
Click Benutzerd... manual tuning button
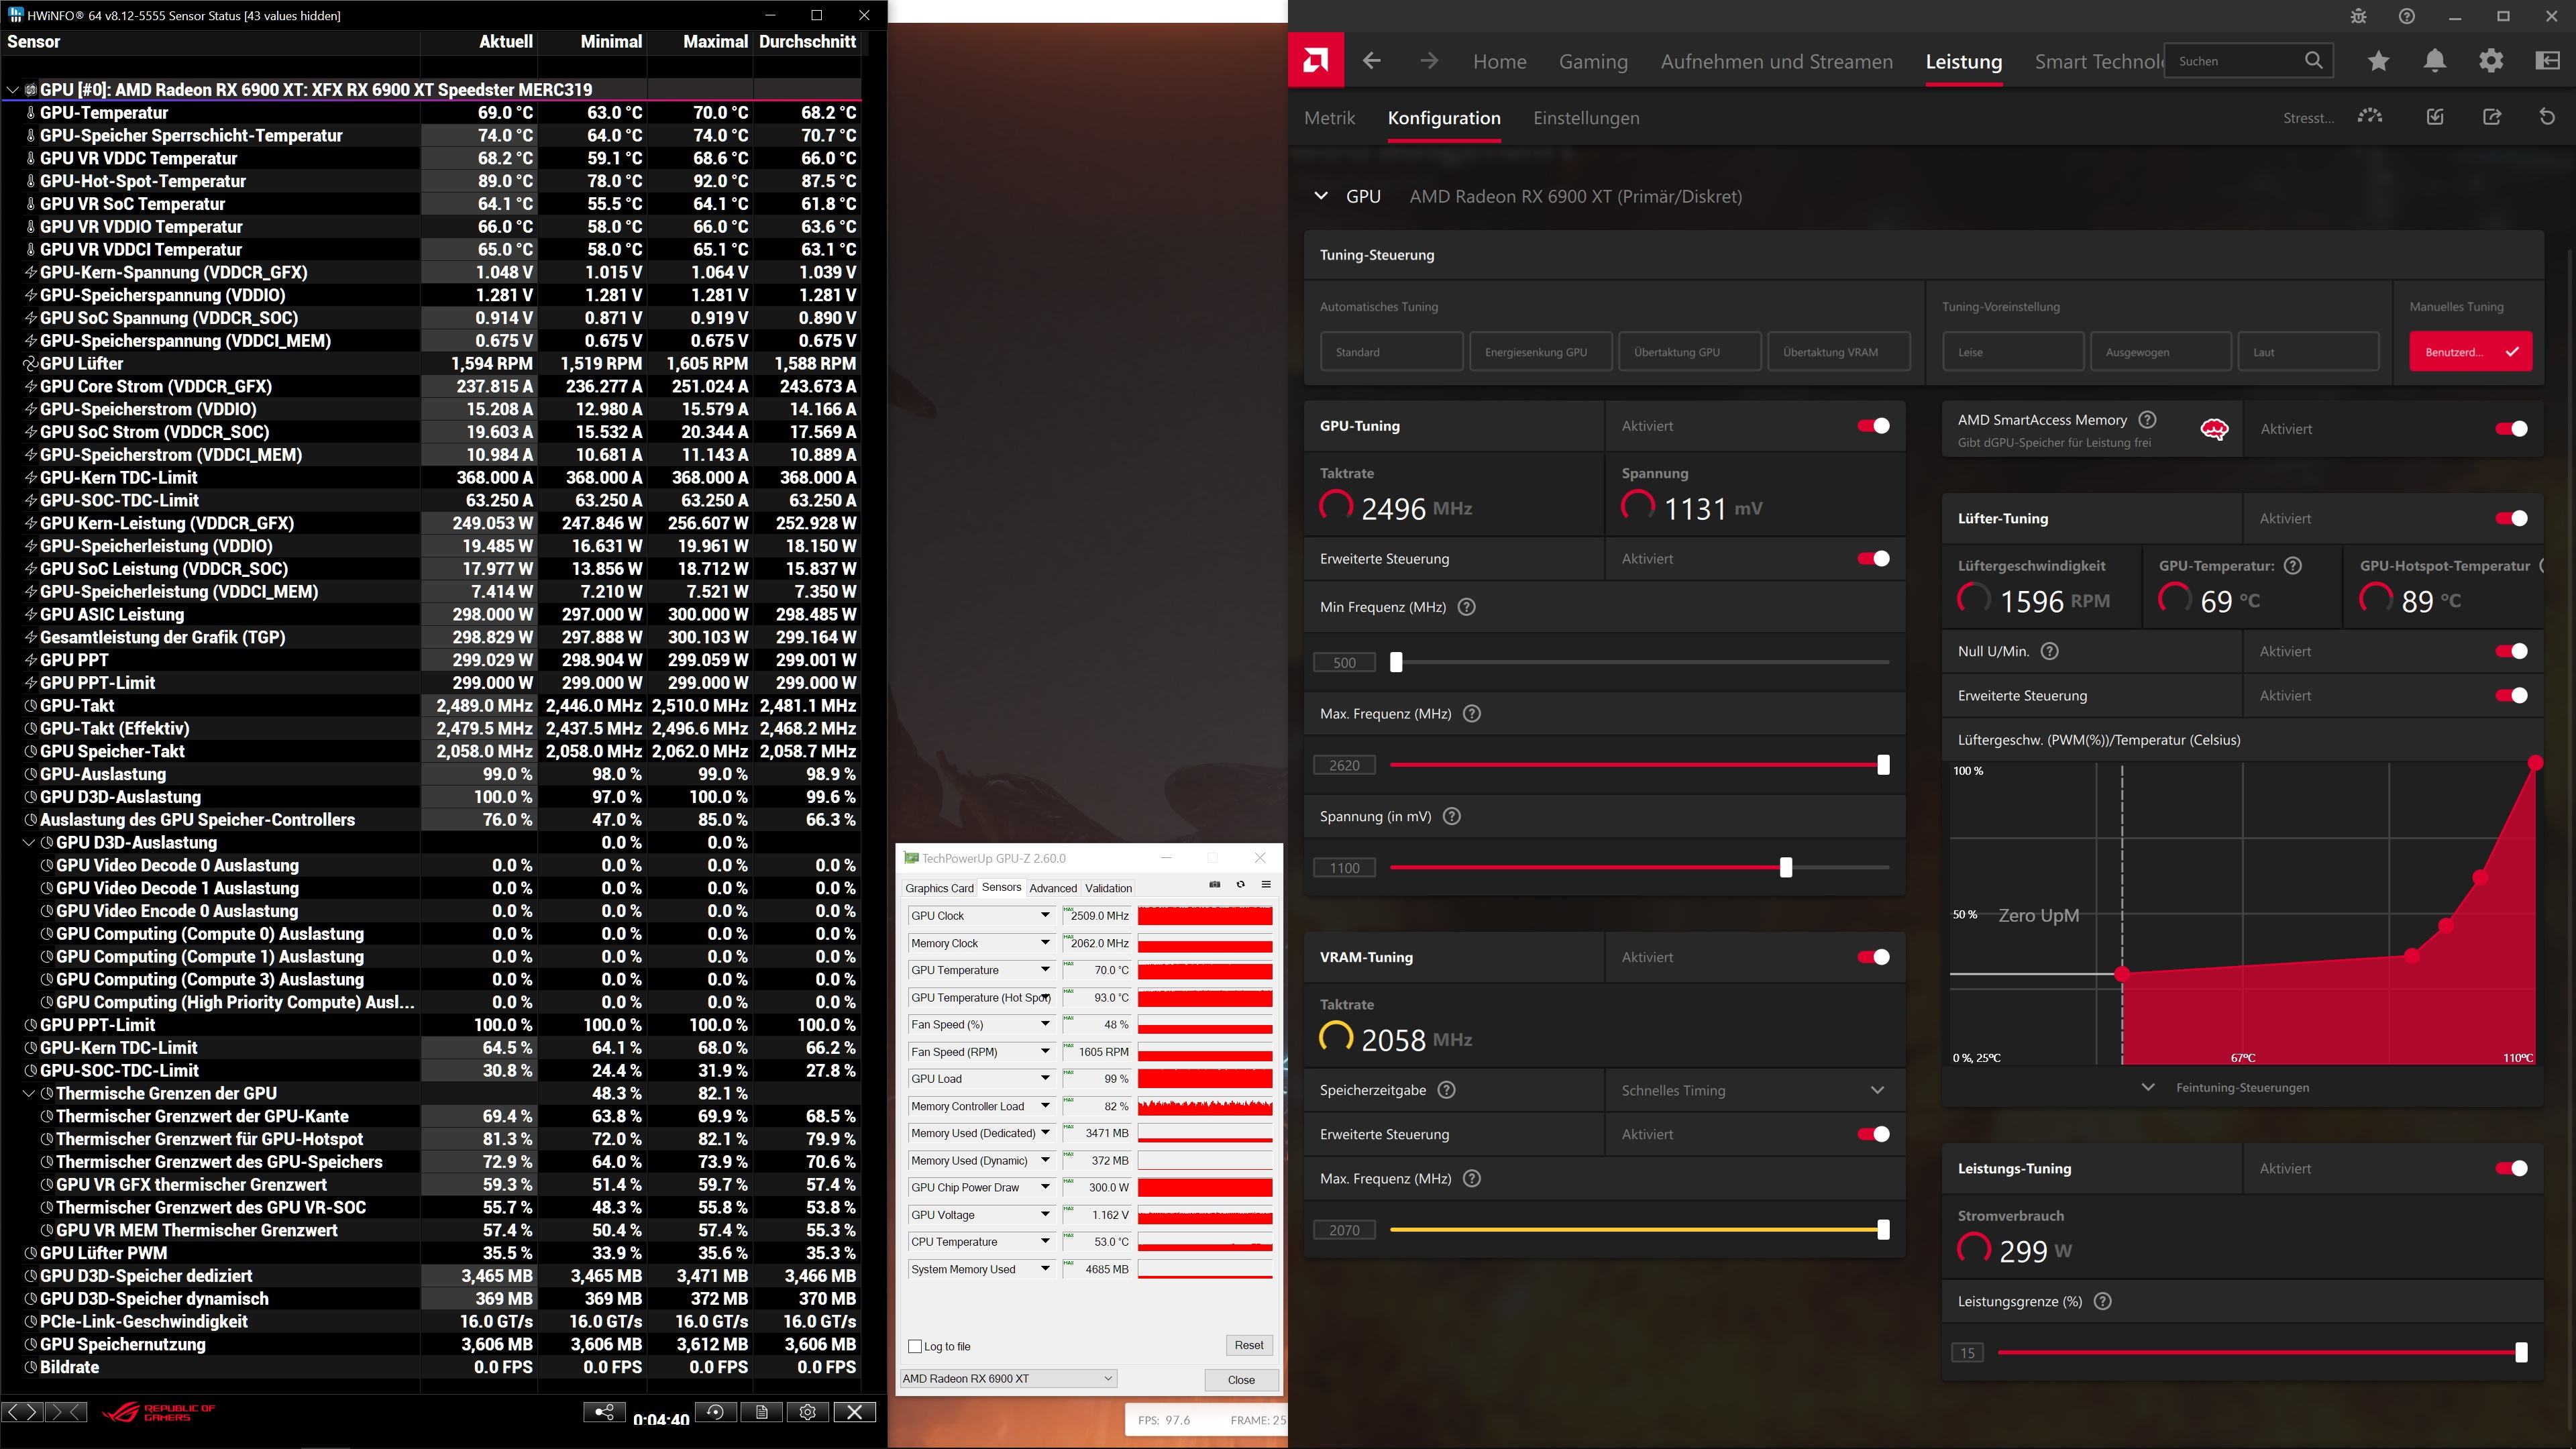tap(2470, 352)
